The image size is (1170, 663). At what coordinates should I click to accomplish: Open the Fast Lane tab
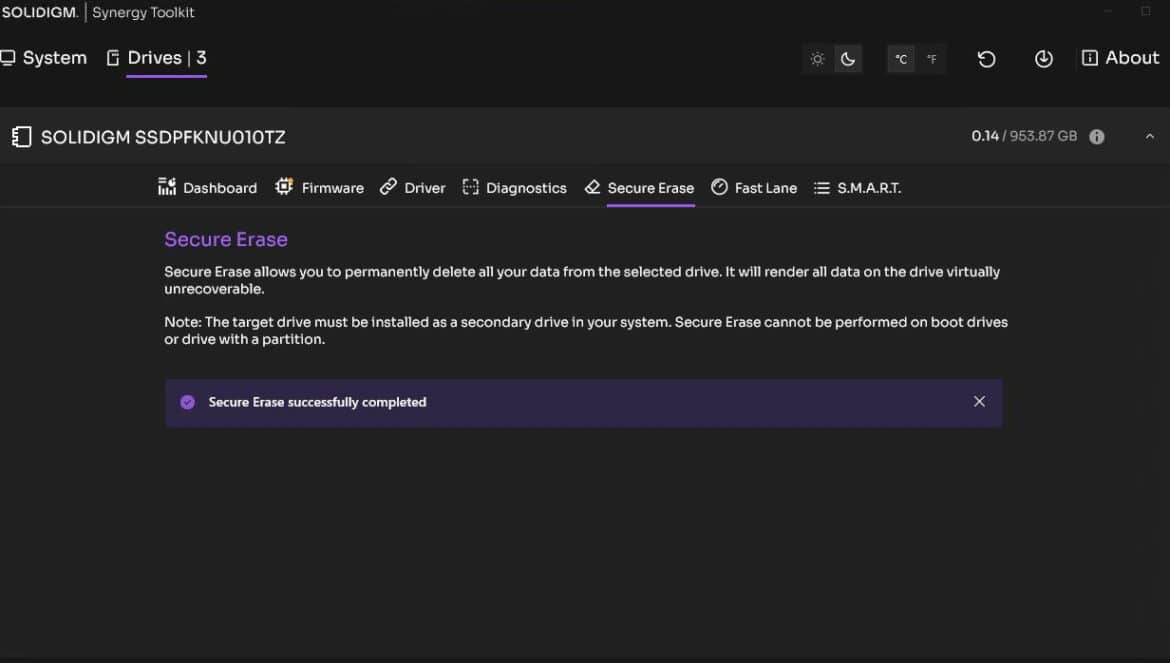(x=754, y=188)
